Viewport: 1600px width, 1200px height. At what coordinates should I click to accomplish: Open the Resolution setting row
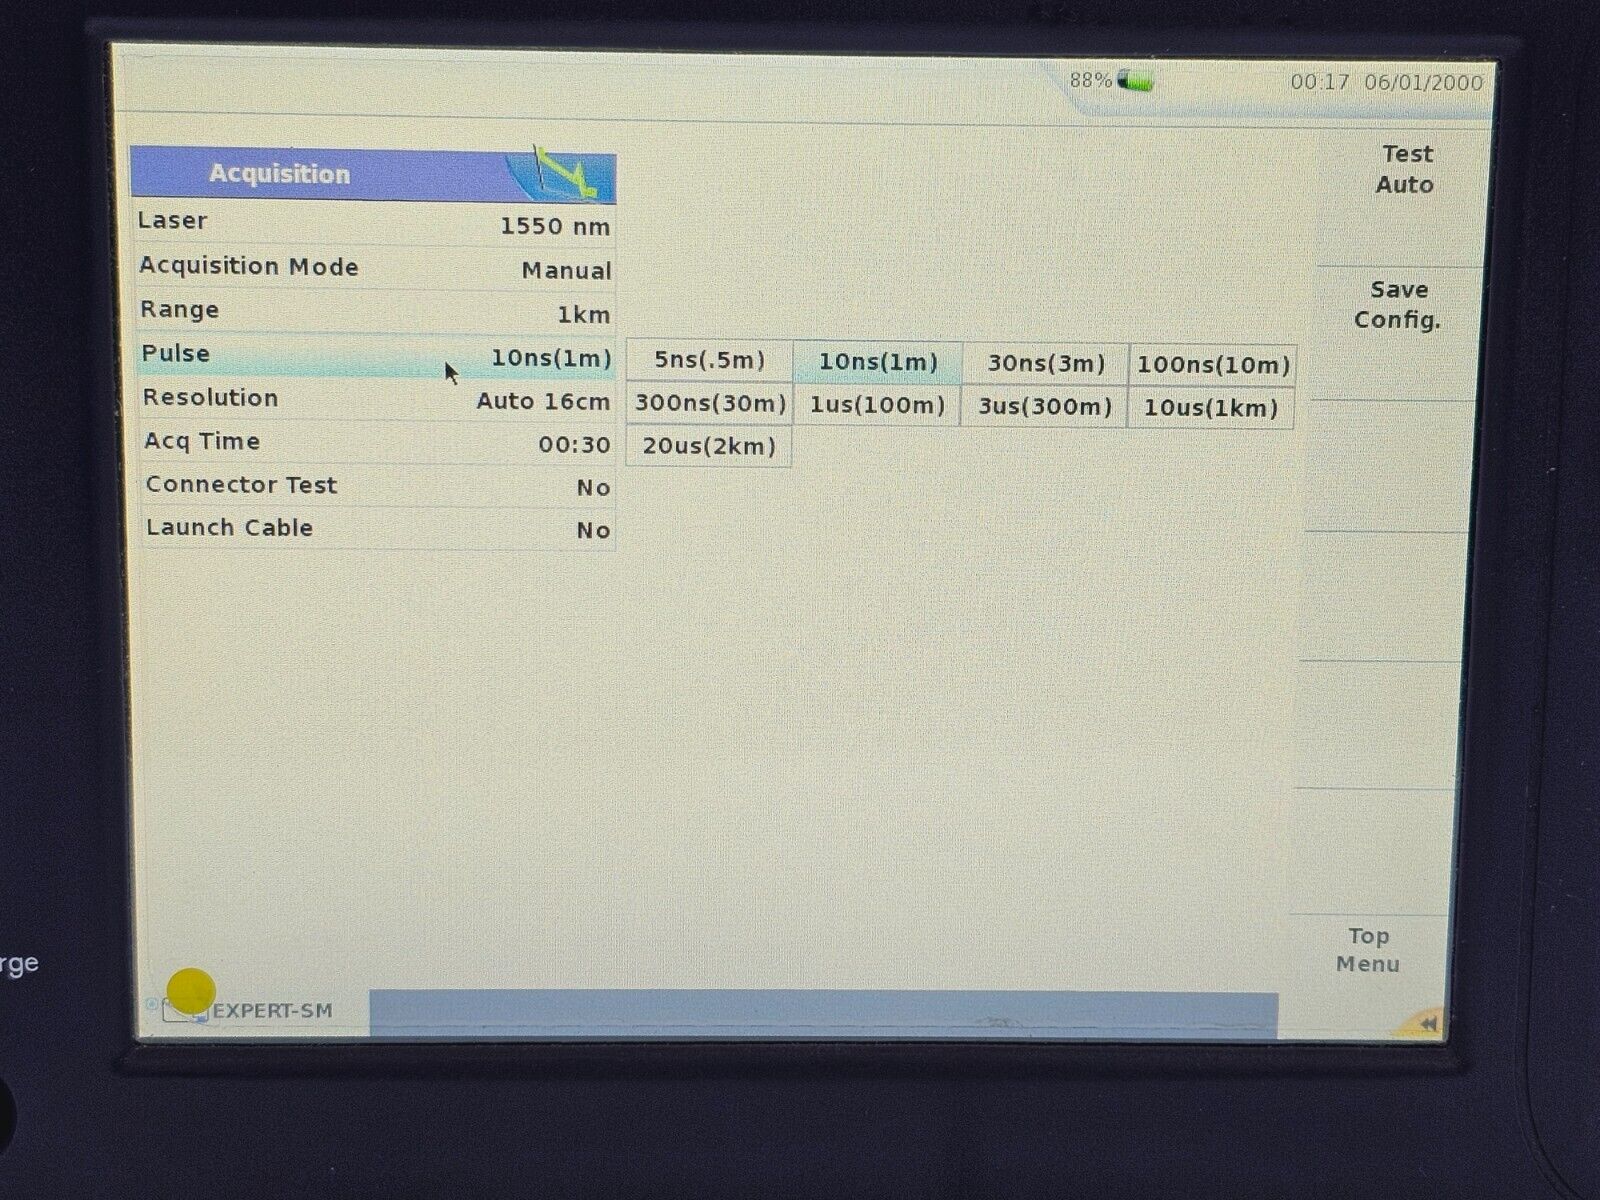tap(375, 400)
